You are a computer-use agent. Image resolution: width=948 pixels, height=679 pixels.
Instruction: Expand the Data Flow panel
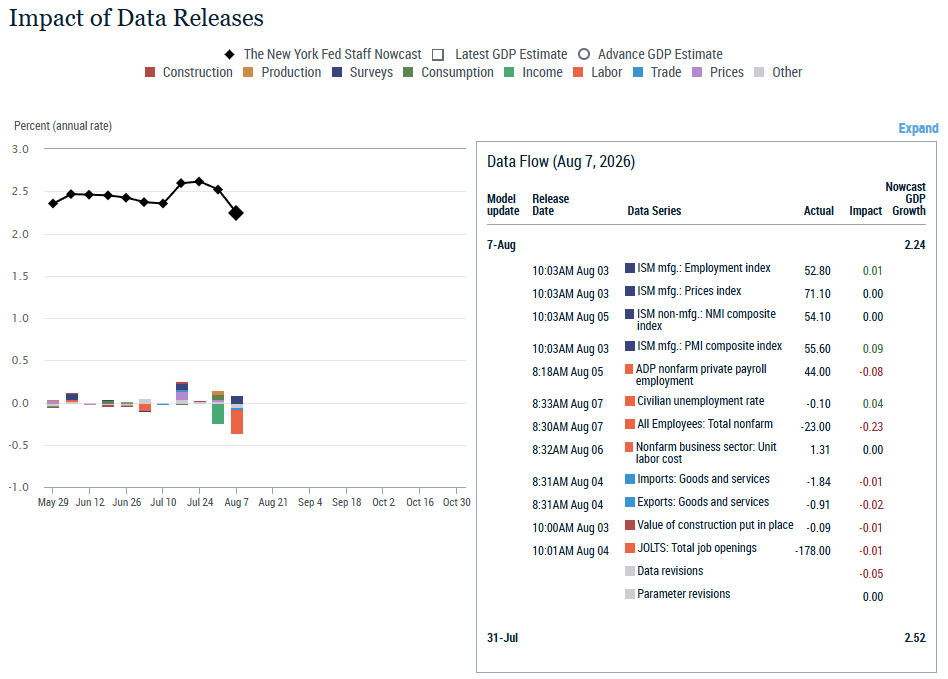[x=918, y=128]
